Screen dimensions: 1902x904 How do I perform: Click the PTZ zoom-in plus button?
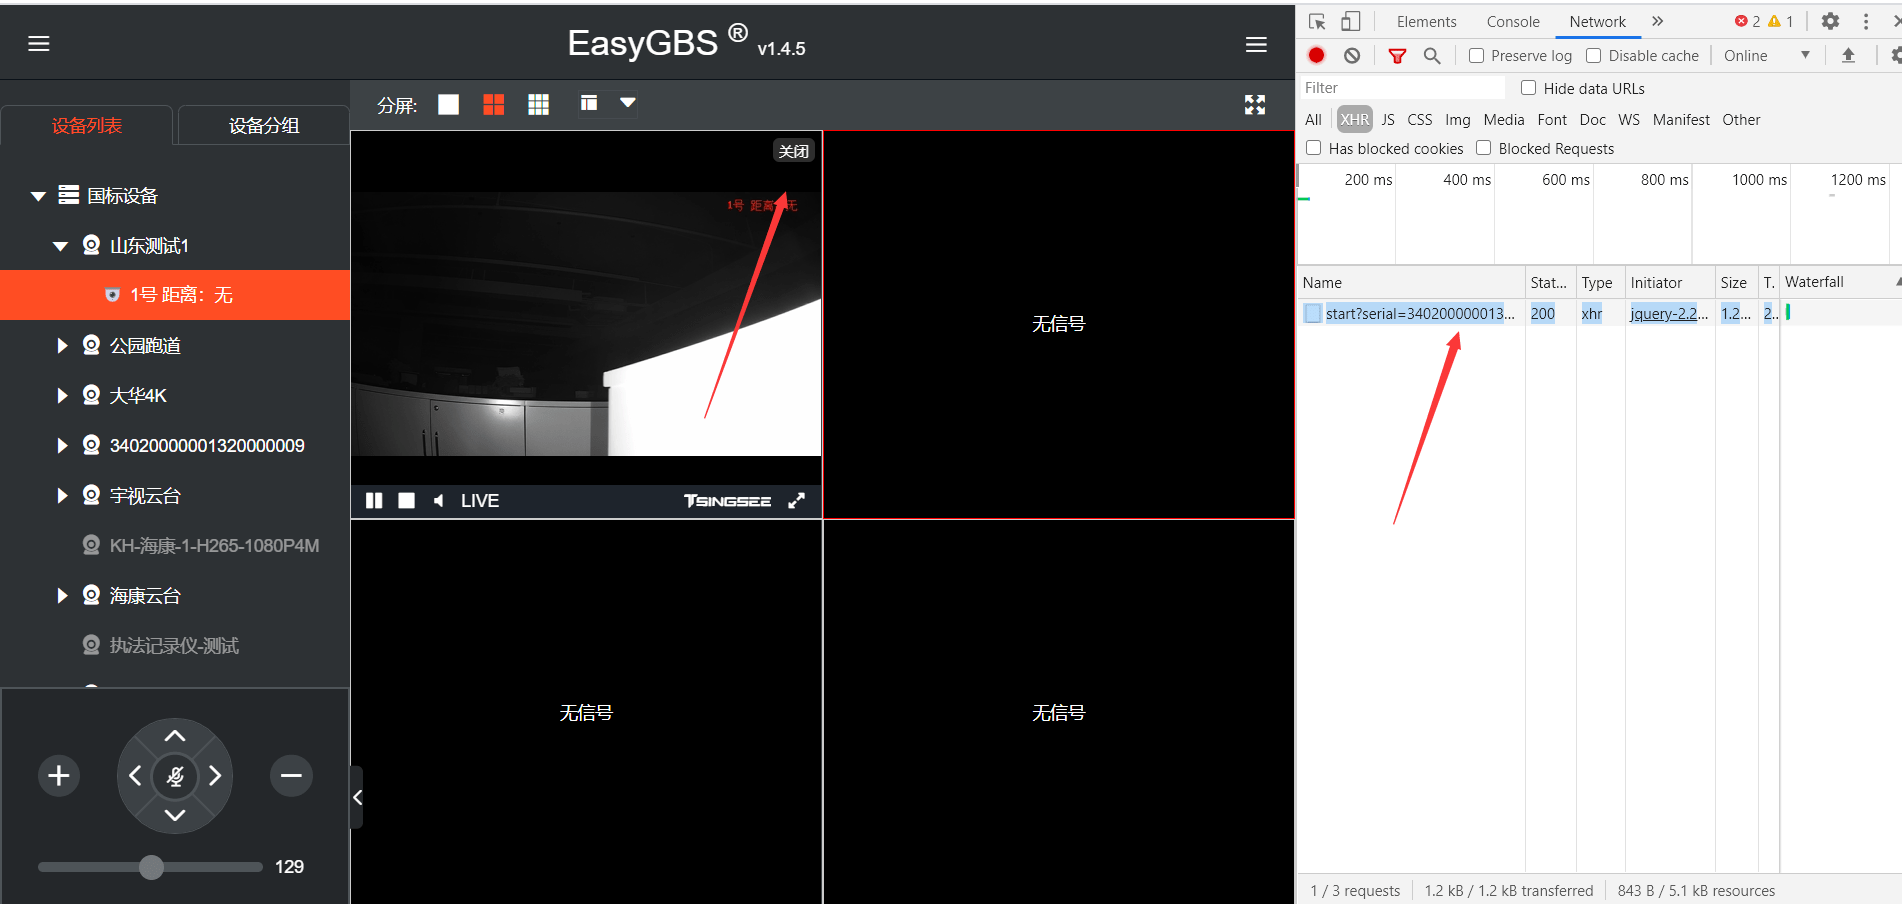click(59, 776)
